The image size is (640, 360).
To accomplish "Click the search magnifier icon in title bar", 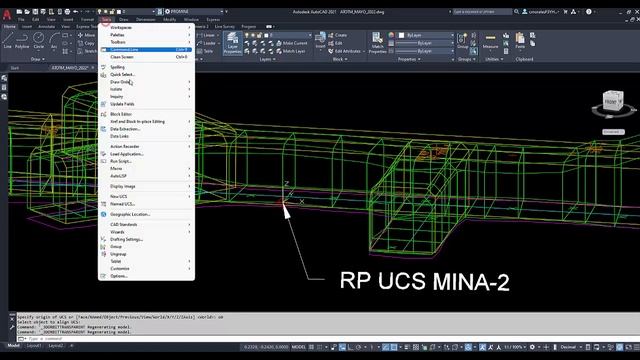I will pyautogui.click(x=516, y=12).
